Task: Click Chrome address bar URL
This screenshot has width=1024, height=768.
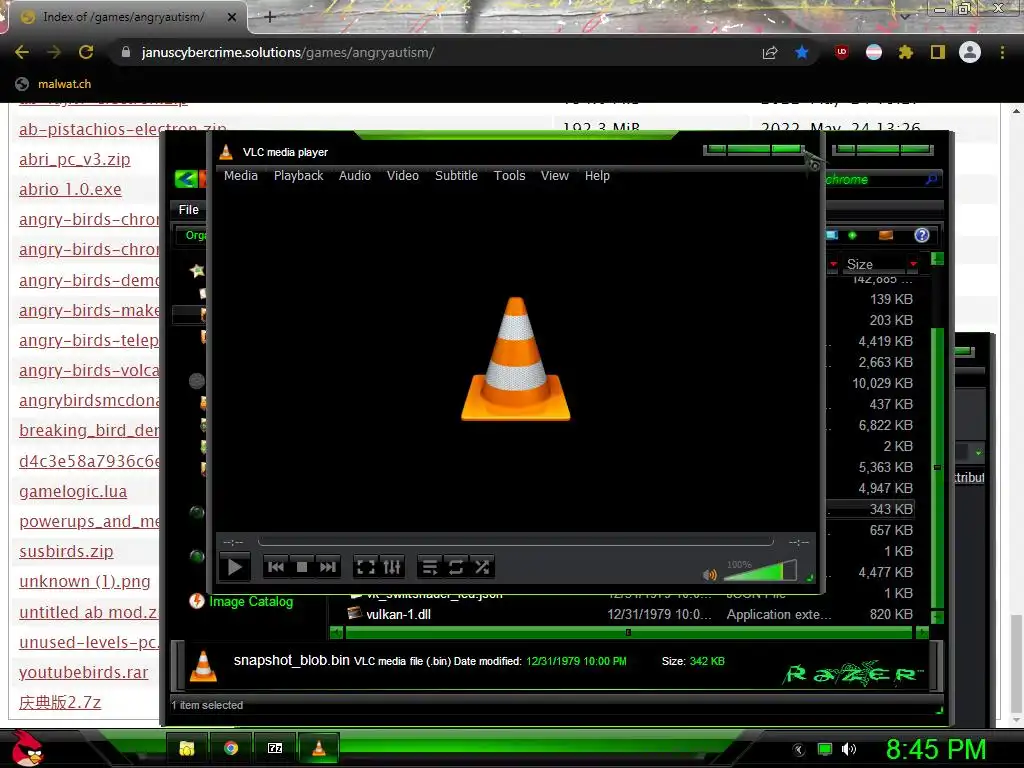Action: click(287, 52)
